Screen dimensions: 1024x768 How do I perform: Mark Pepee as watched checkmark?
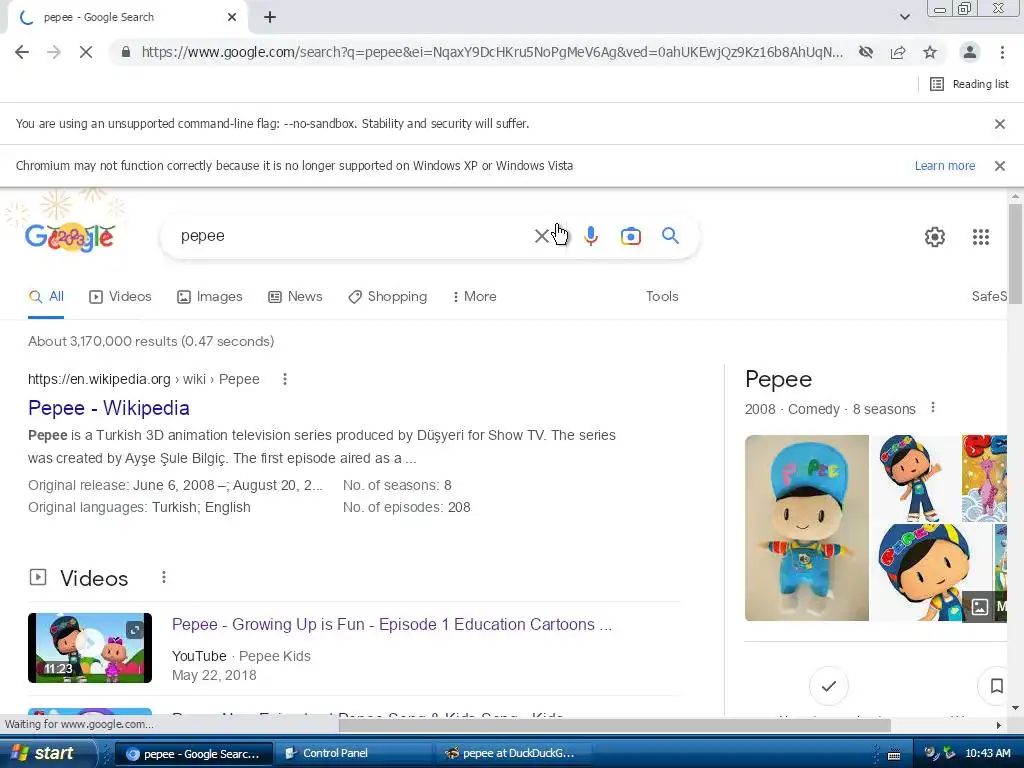(x=829, y=686)
